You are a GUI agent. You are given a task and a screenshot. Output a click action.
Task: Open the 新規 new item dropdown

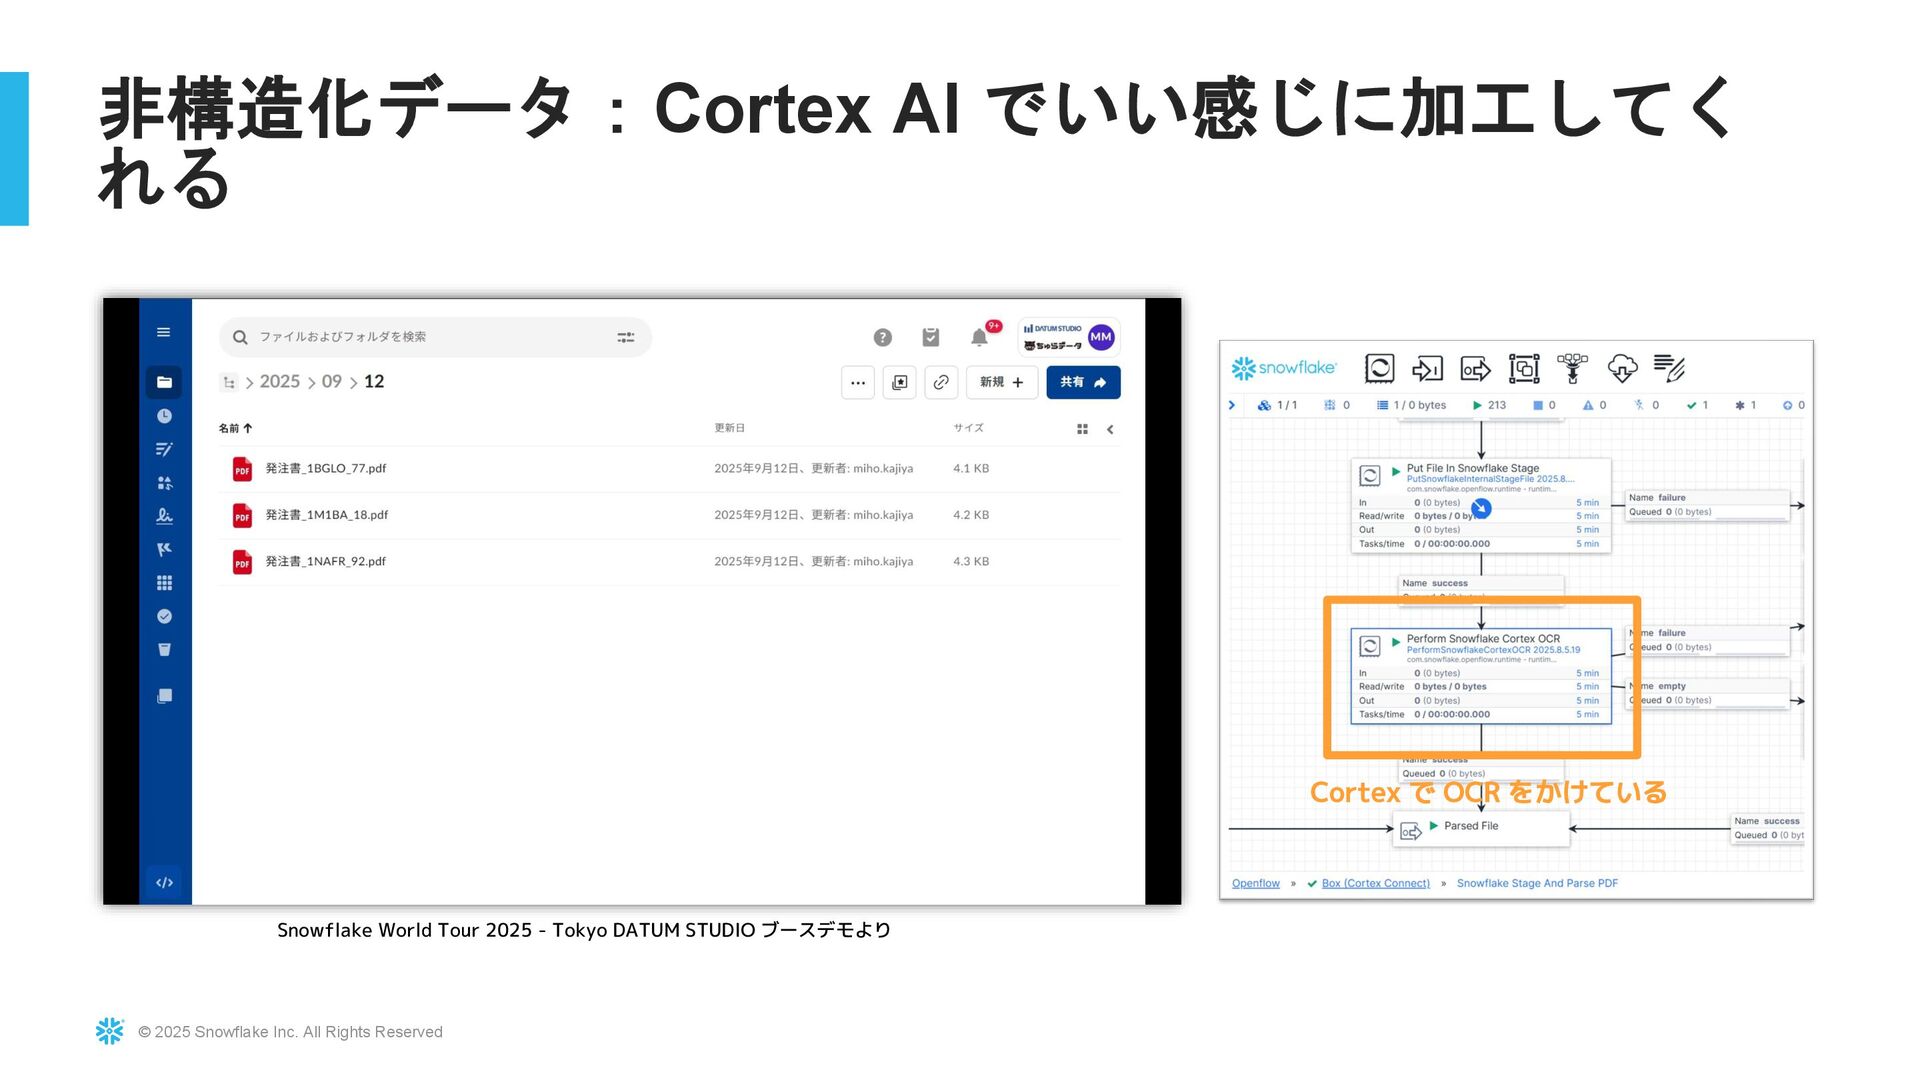pos(1001,382)
